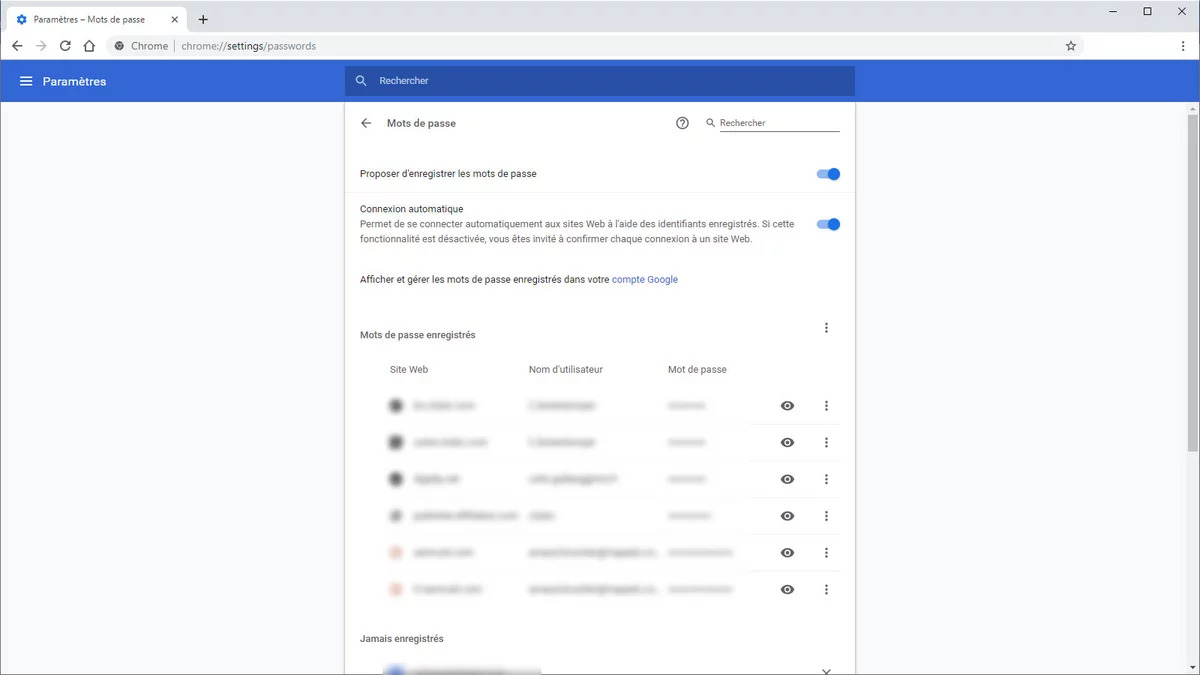Viewport: 1200px width, 675px height.
Task: Click the magnifier in the inner Rechercher field
Action: (x=710, y=123)
